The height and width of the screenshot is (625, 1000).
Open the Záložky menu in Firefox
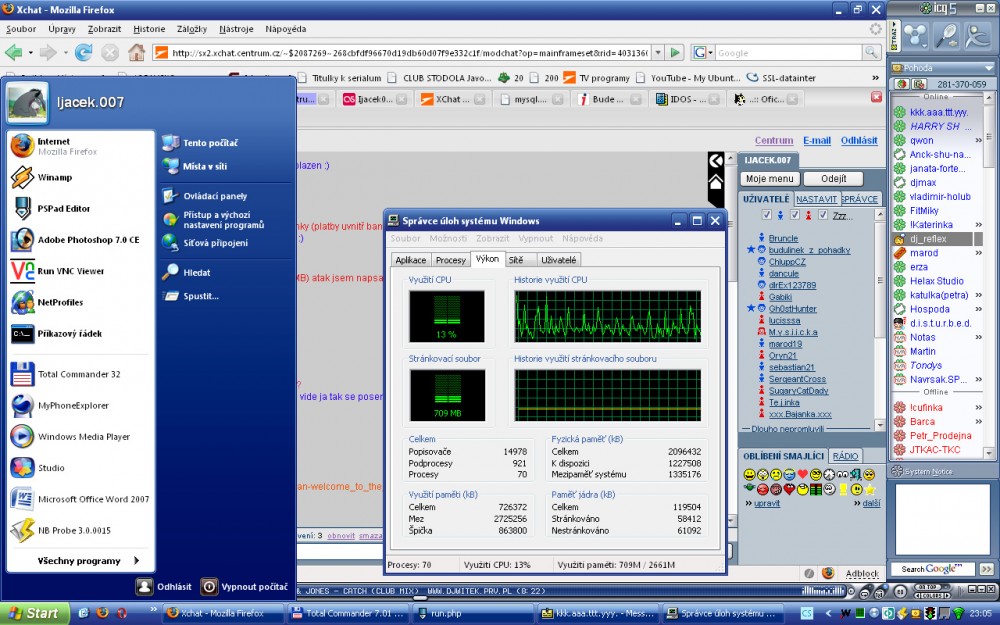(x=192, y=29)
